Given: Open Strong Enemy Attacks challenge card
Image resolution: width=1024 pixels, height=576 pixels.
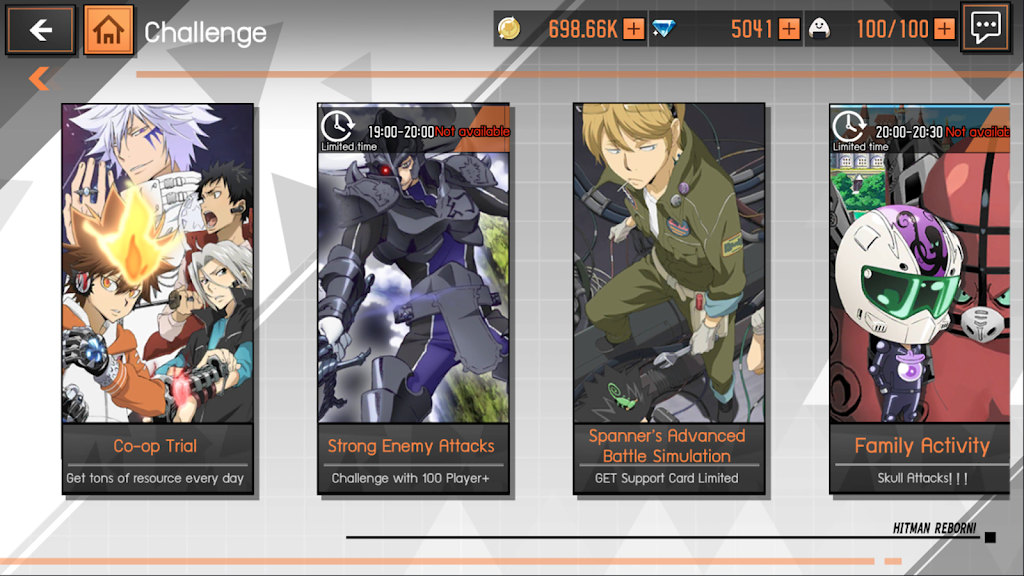Looking at the screenshot, I should pos(413,298).
